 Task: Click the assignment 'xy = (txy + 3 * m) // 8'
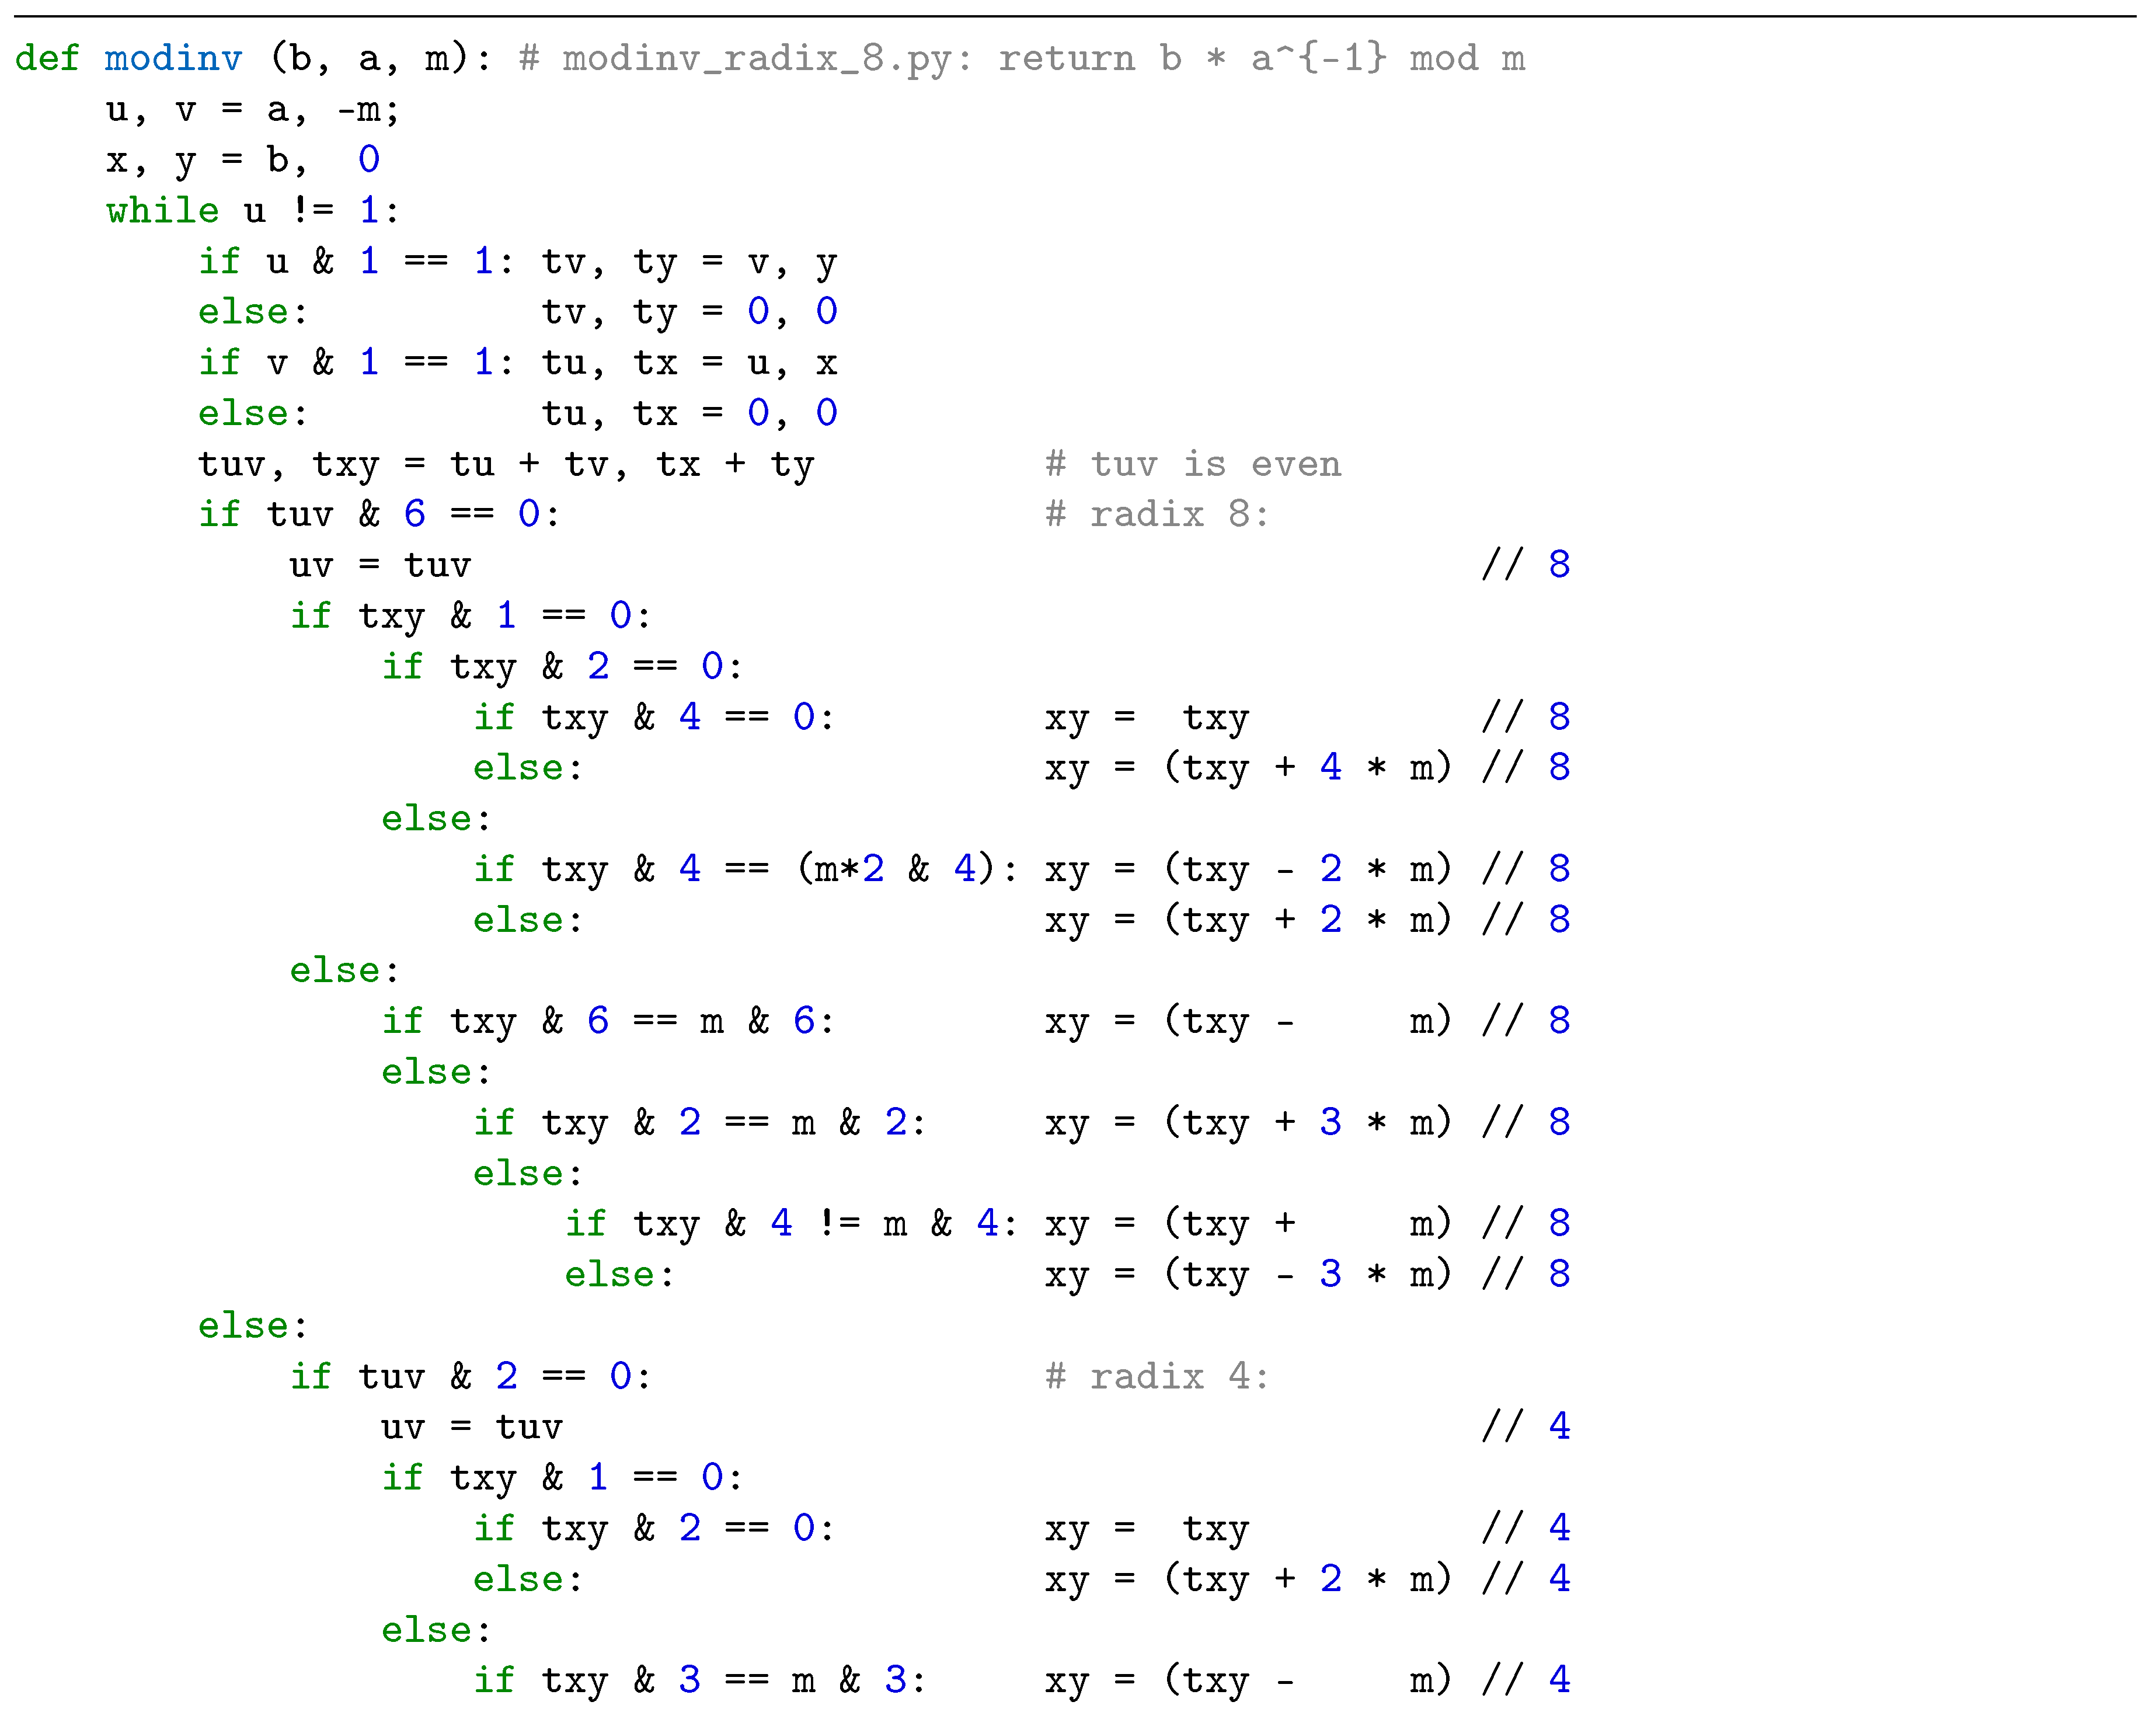coord(1307,1123)
